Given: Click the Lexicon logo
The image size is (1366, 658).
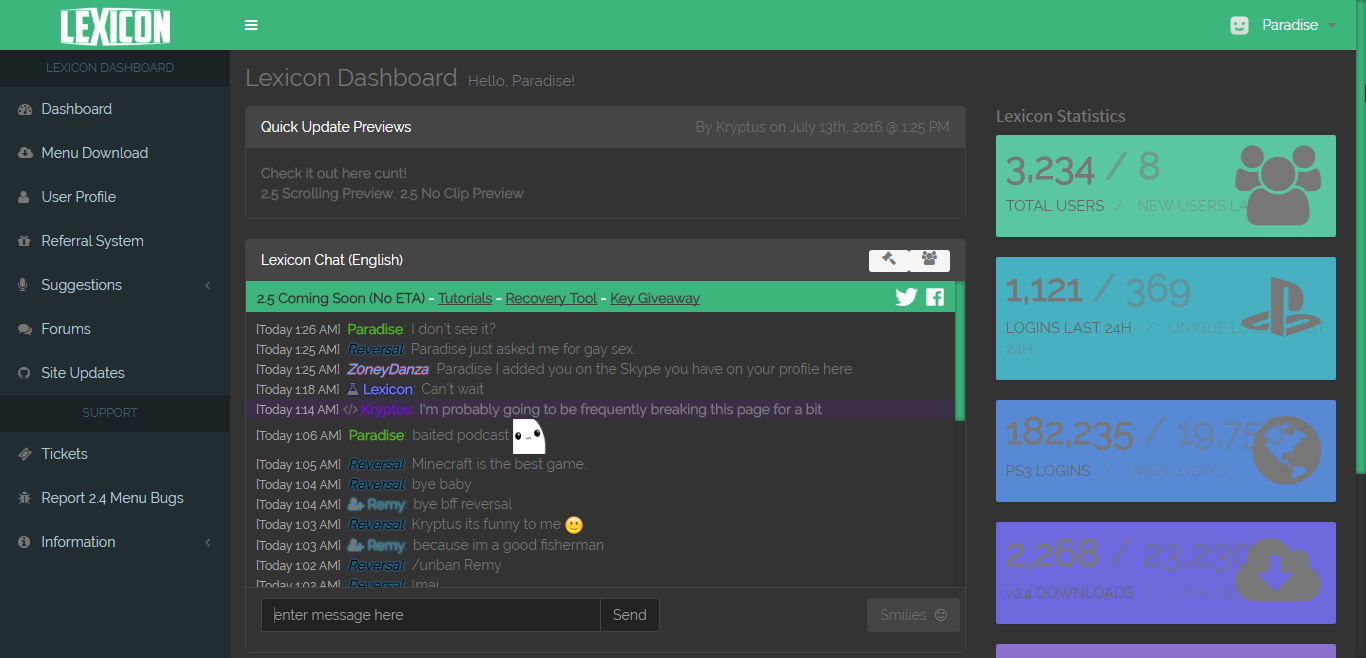Looking at the screenshot, I should pyautogui.click(x=115, y=26).
